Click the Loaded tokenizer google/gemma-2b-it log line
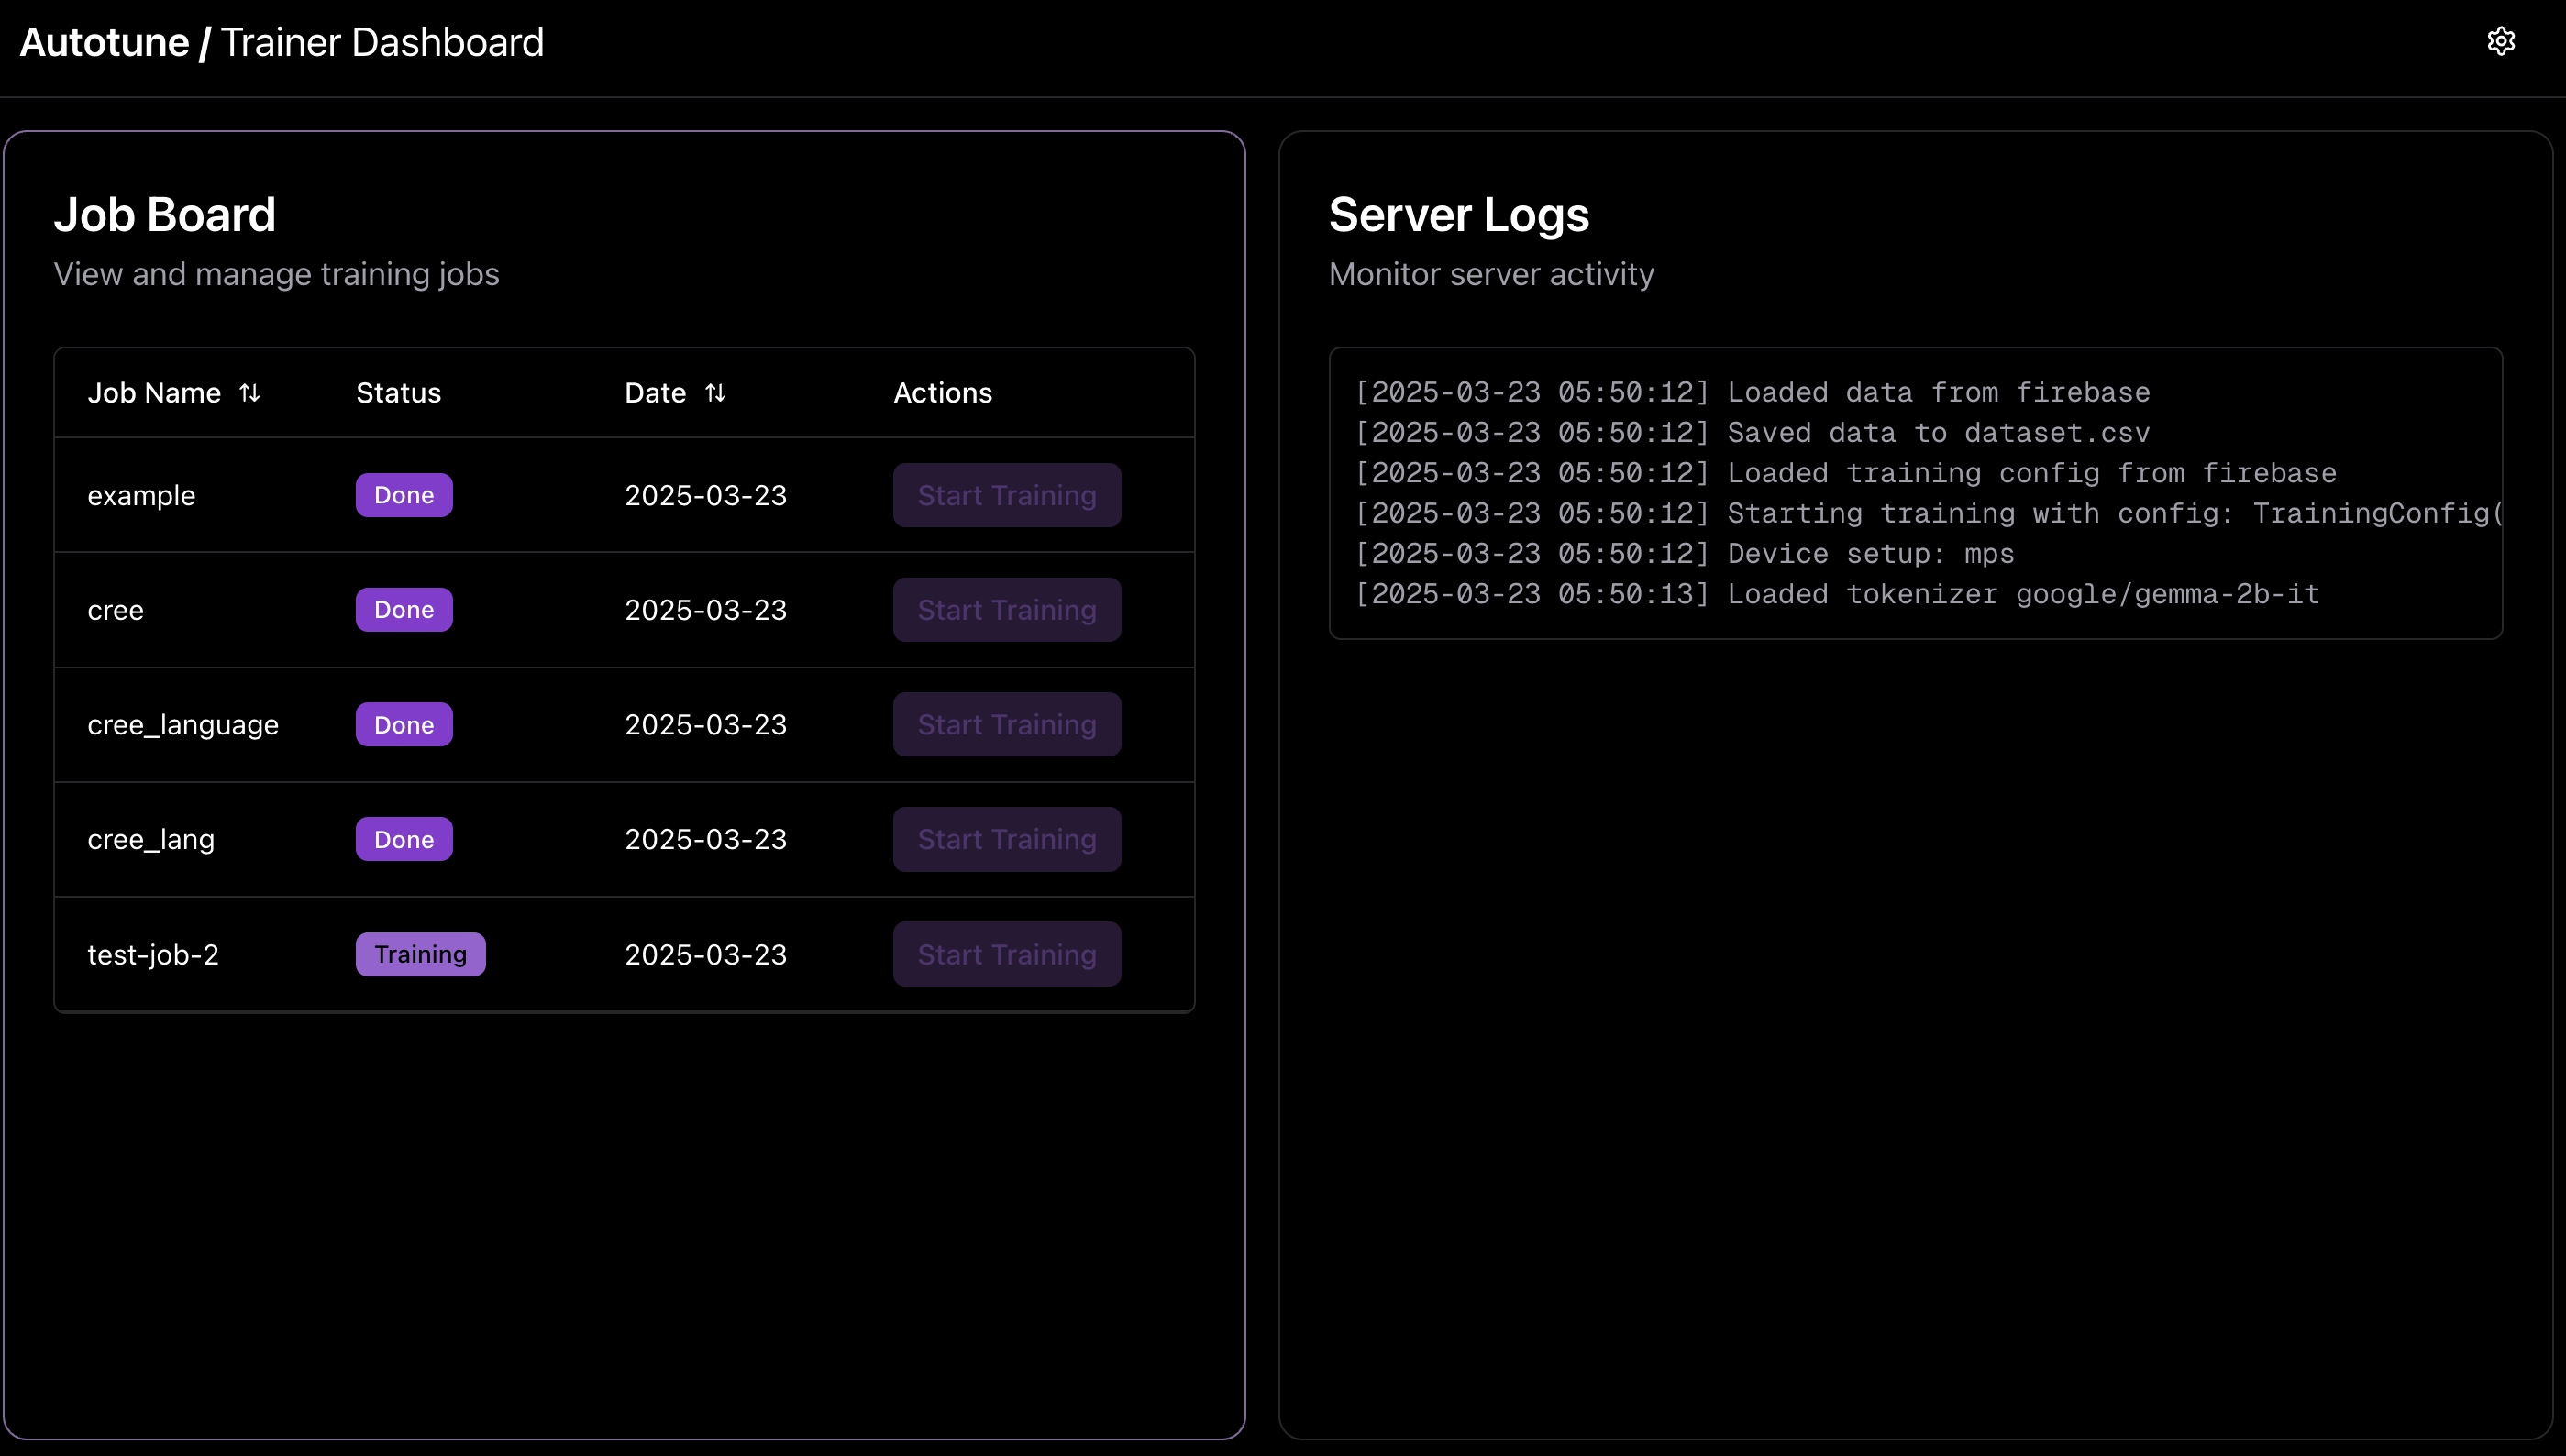Image resolution: width=2566 pixels, height=1456 pixels. point(1837,594)
